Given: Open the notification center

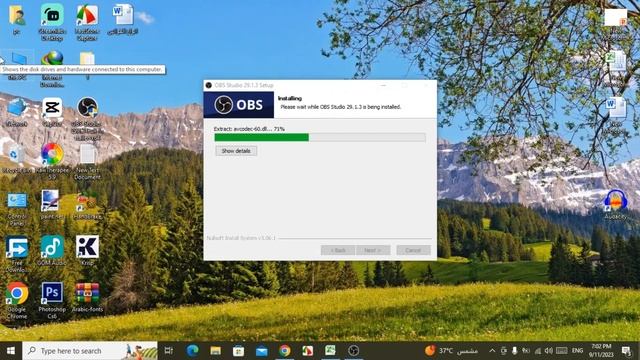Looking at the screenshot, I should click(627, 351).
